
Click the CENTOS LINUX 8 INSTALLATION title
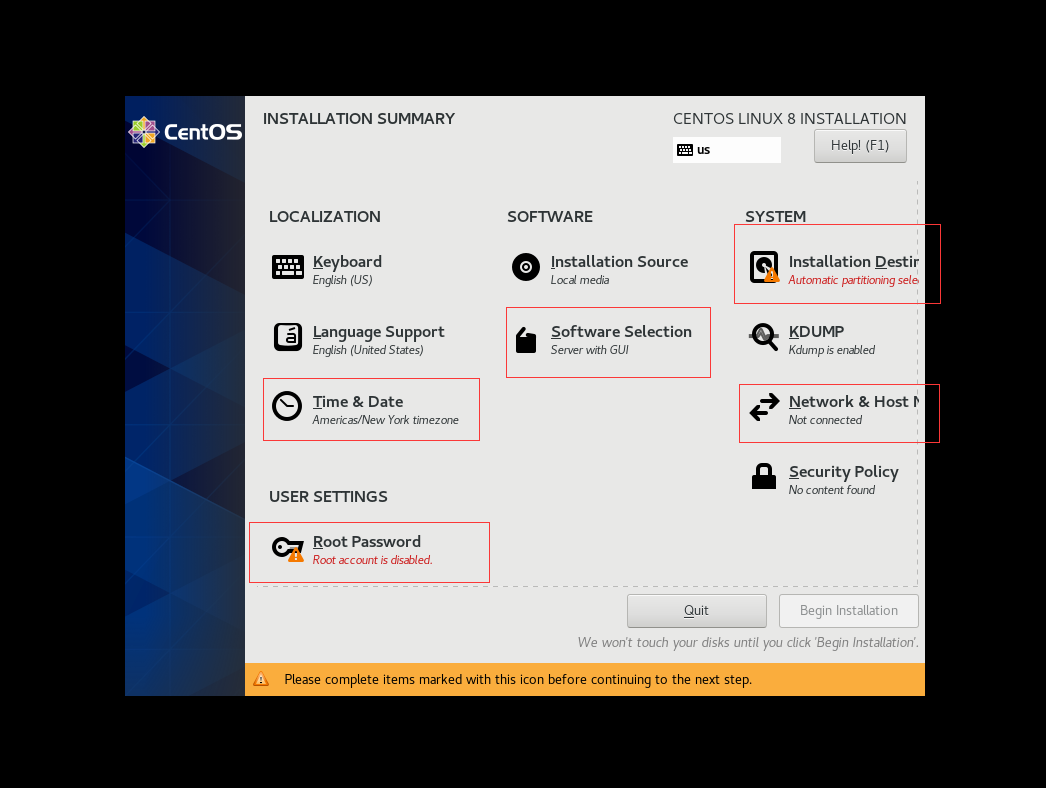click(789, 119)
